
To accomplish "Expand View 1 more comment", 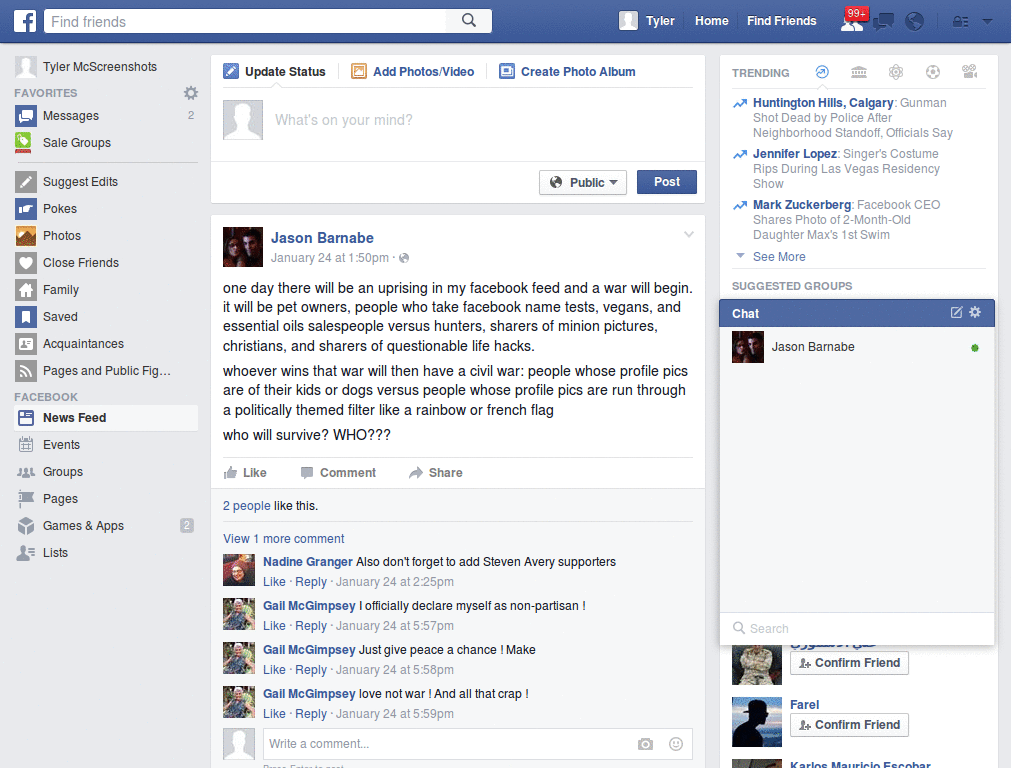I will (x=283, y=539).
